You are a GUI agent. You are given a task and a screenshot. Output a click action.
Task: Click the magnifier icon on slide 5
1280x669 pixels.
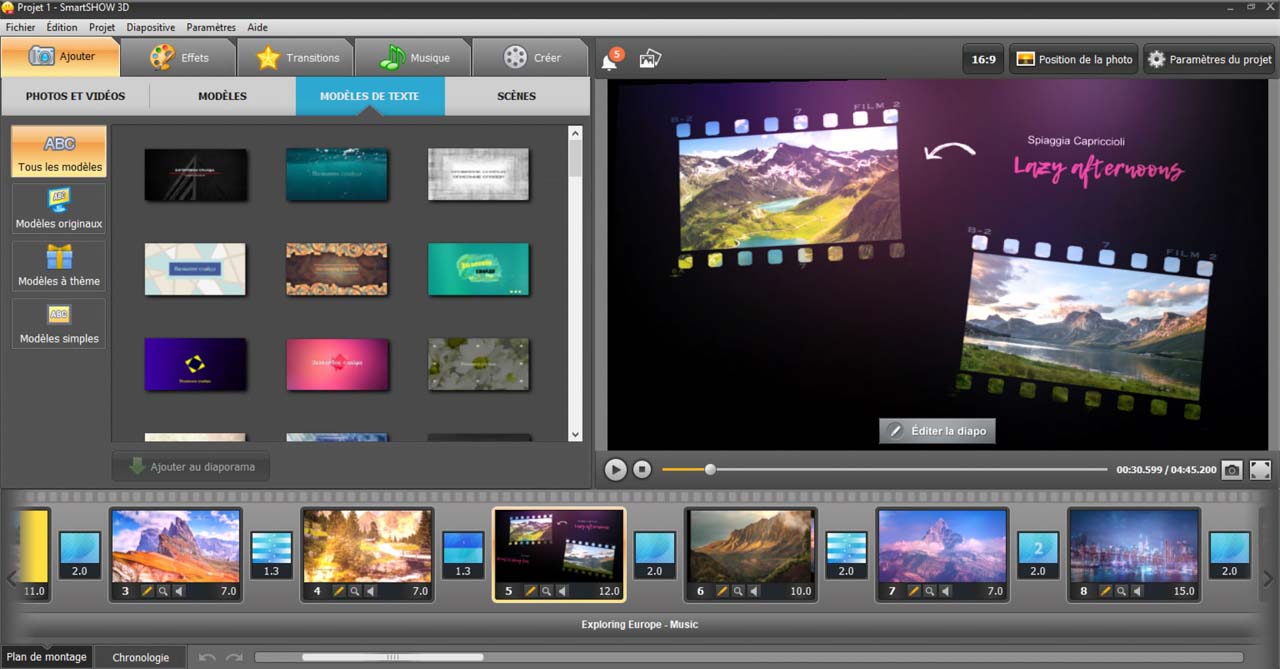[546, 591]
